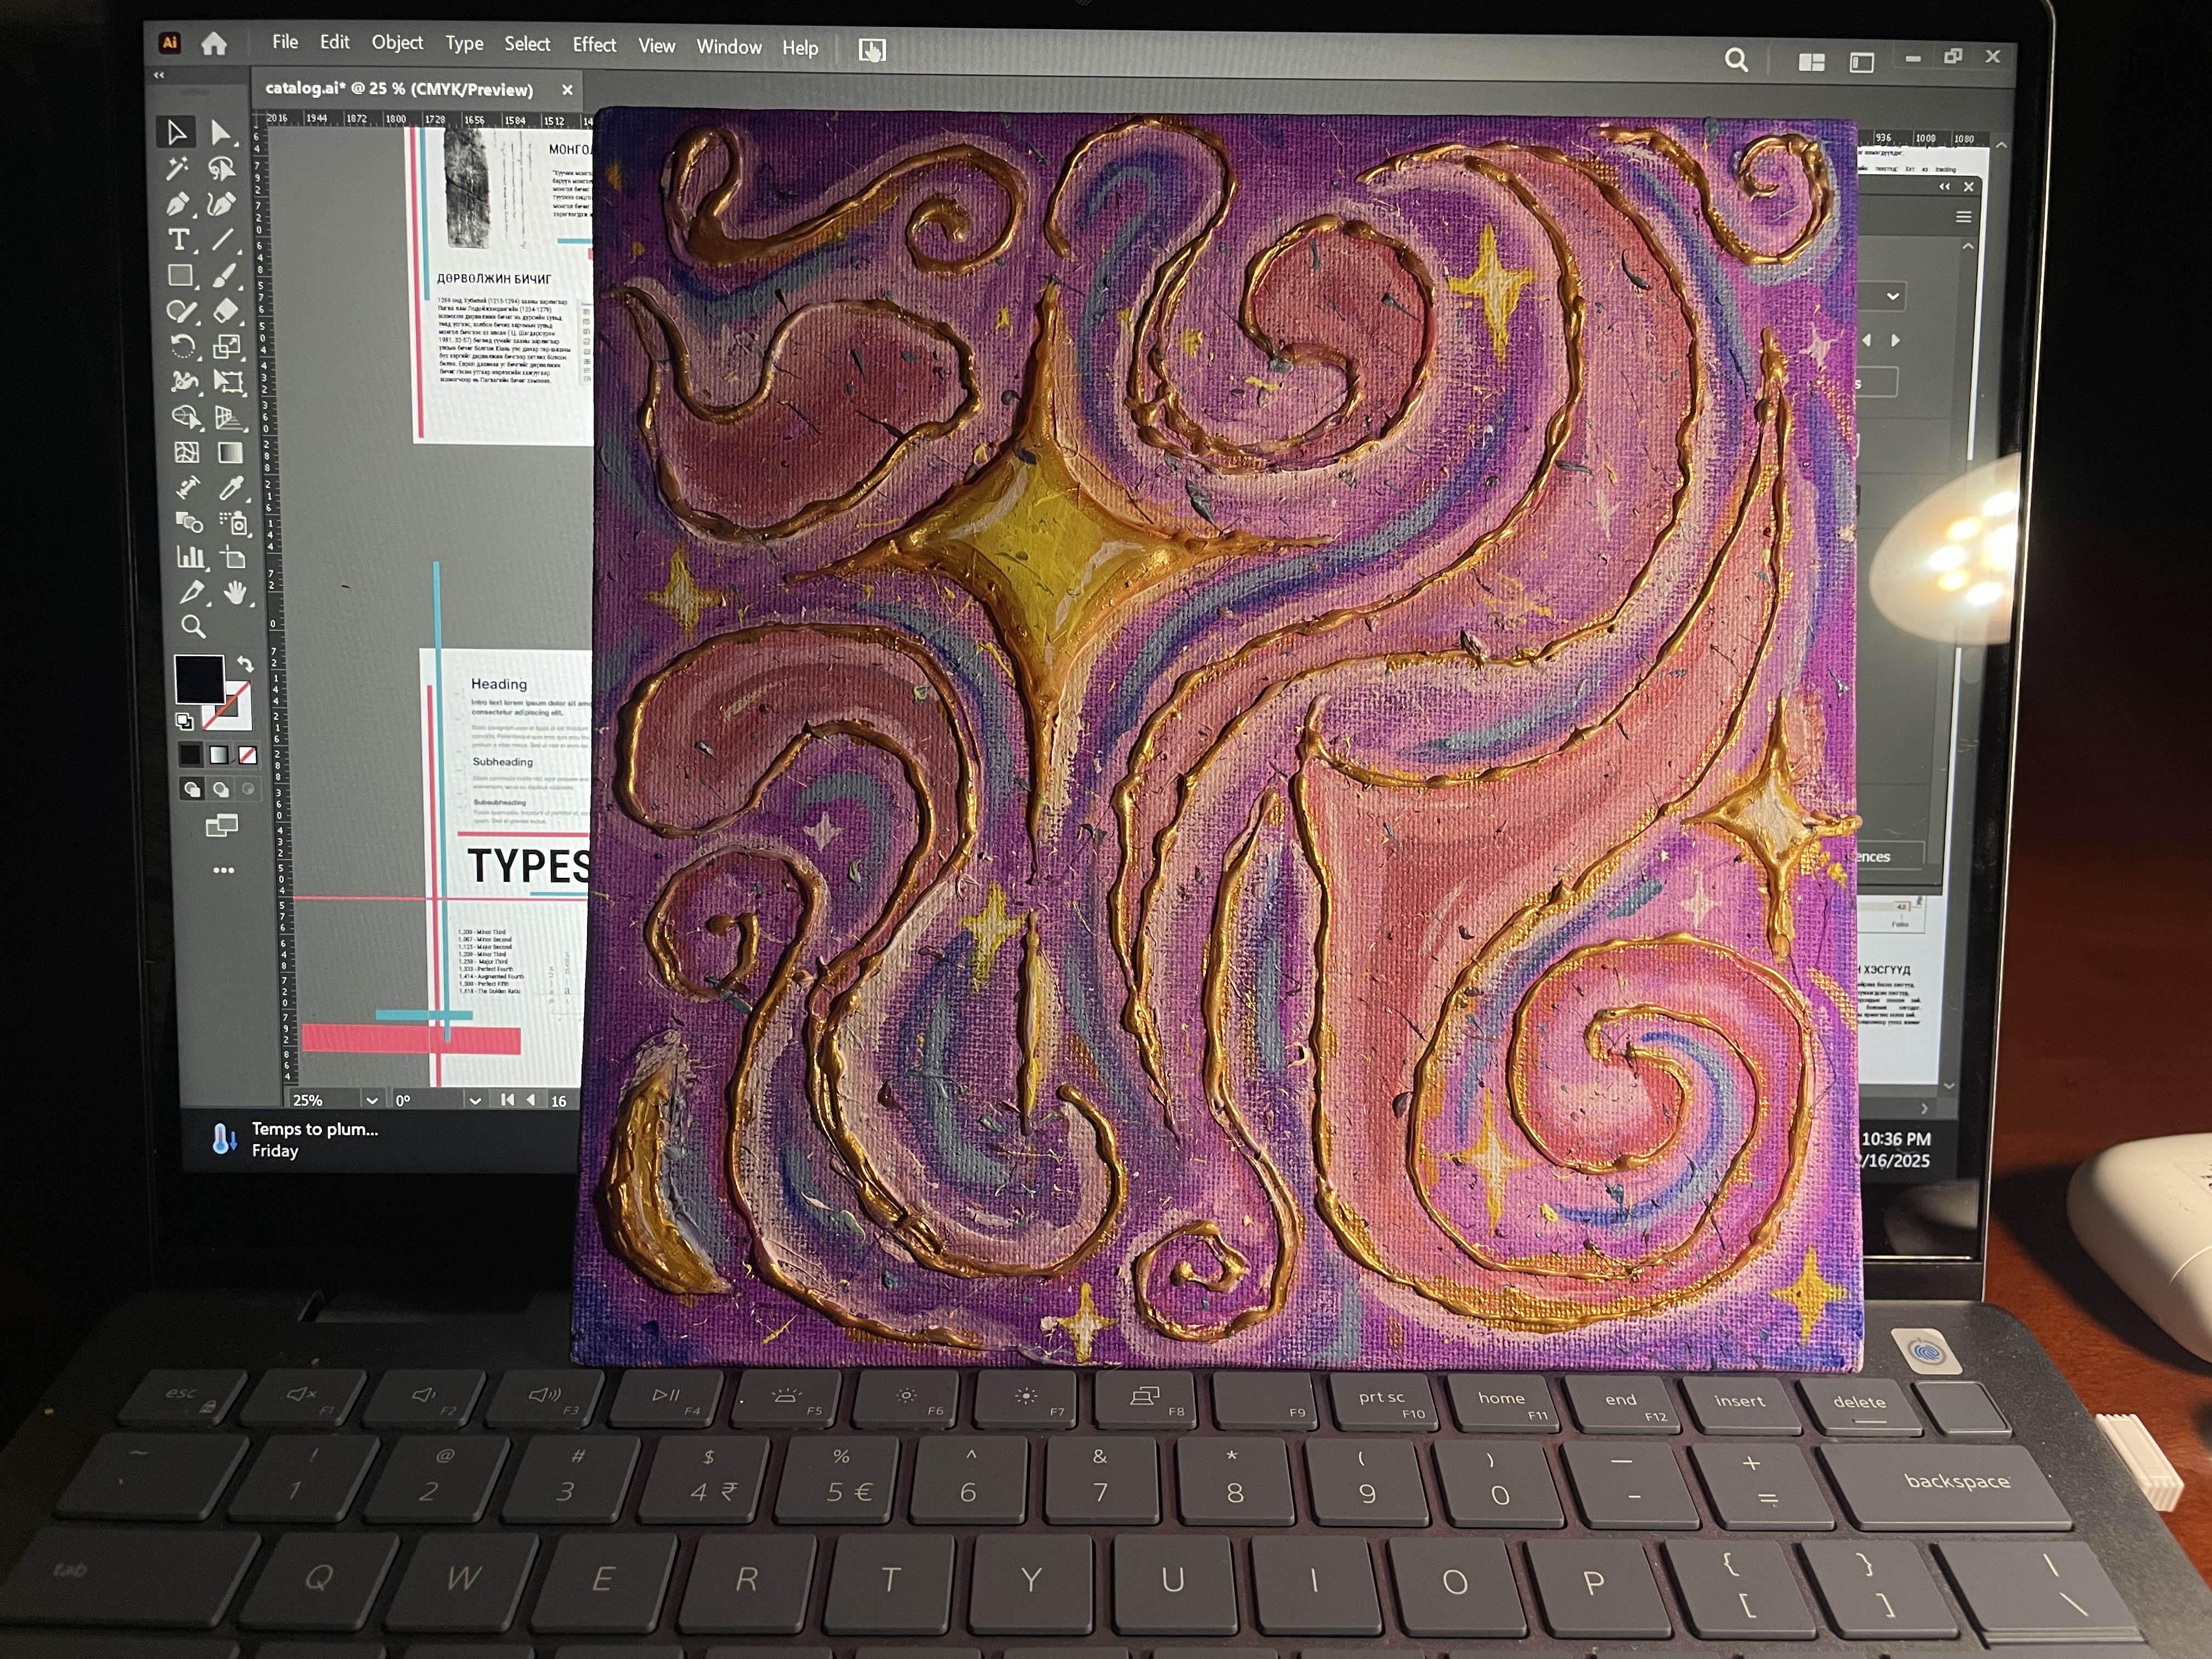Set paint to None mode
The width and height of the screenshot is (2212, 1659).
[247, 755]
